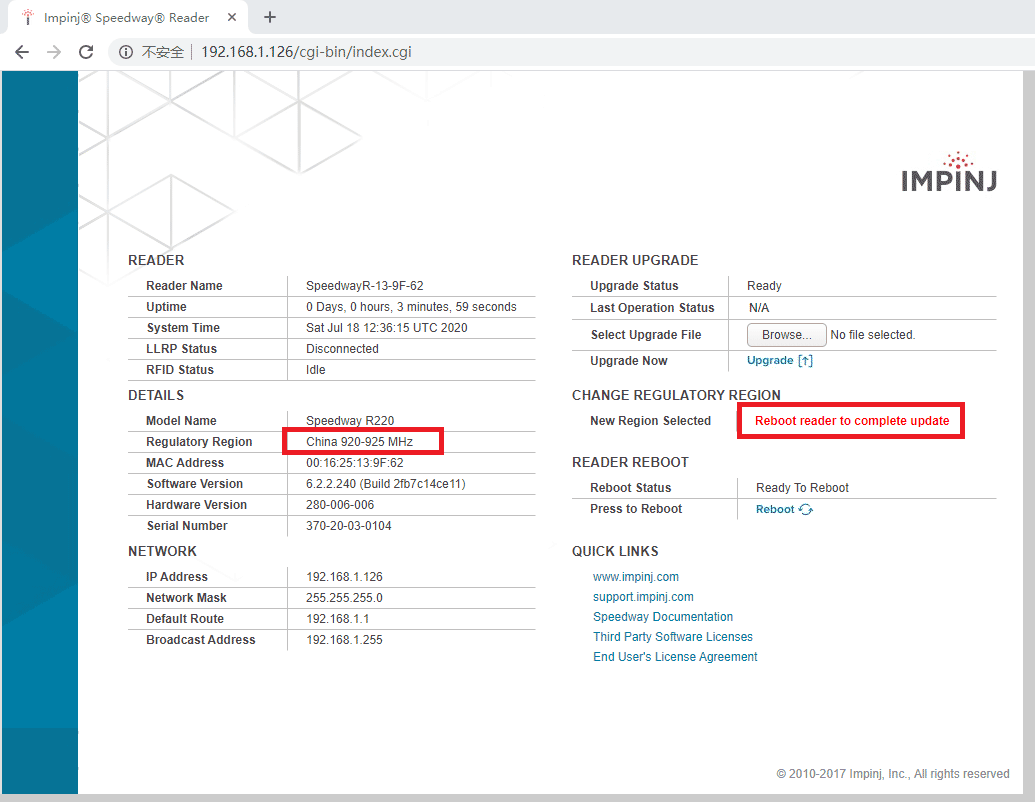This screenshot has width=1035, height=802.
Task: Open support.impinj.com link
Action: pos(643,597)
